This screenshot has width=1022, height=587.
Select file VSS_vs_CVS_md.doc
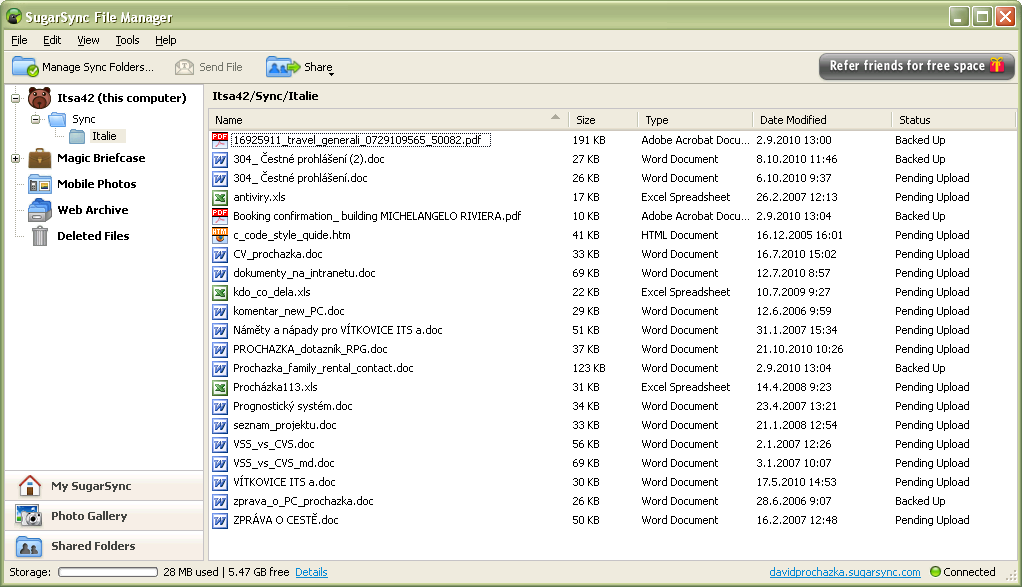coord(284,463)
